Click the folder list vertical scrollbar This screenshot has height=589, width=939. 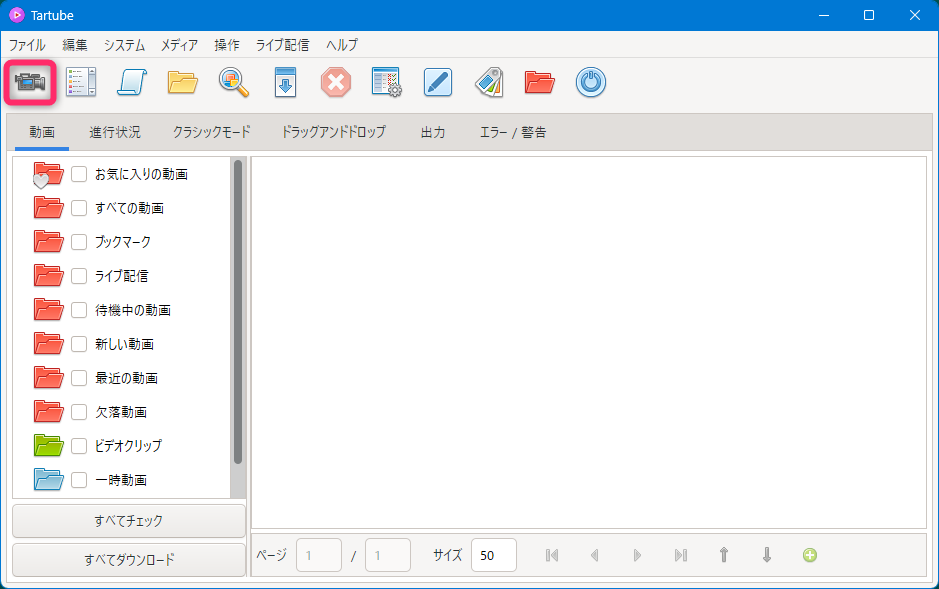[x=238, y=312]
